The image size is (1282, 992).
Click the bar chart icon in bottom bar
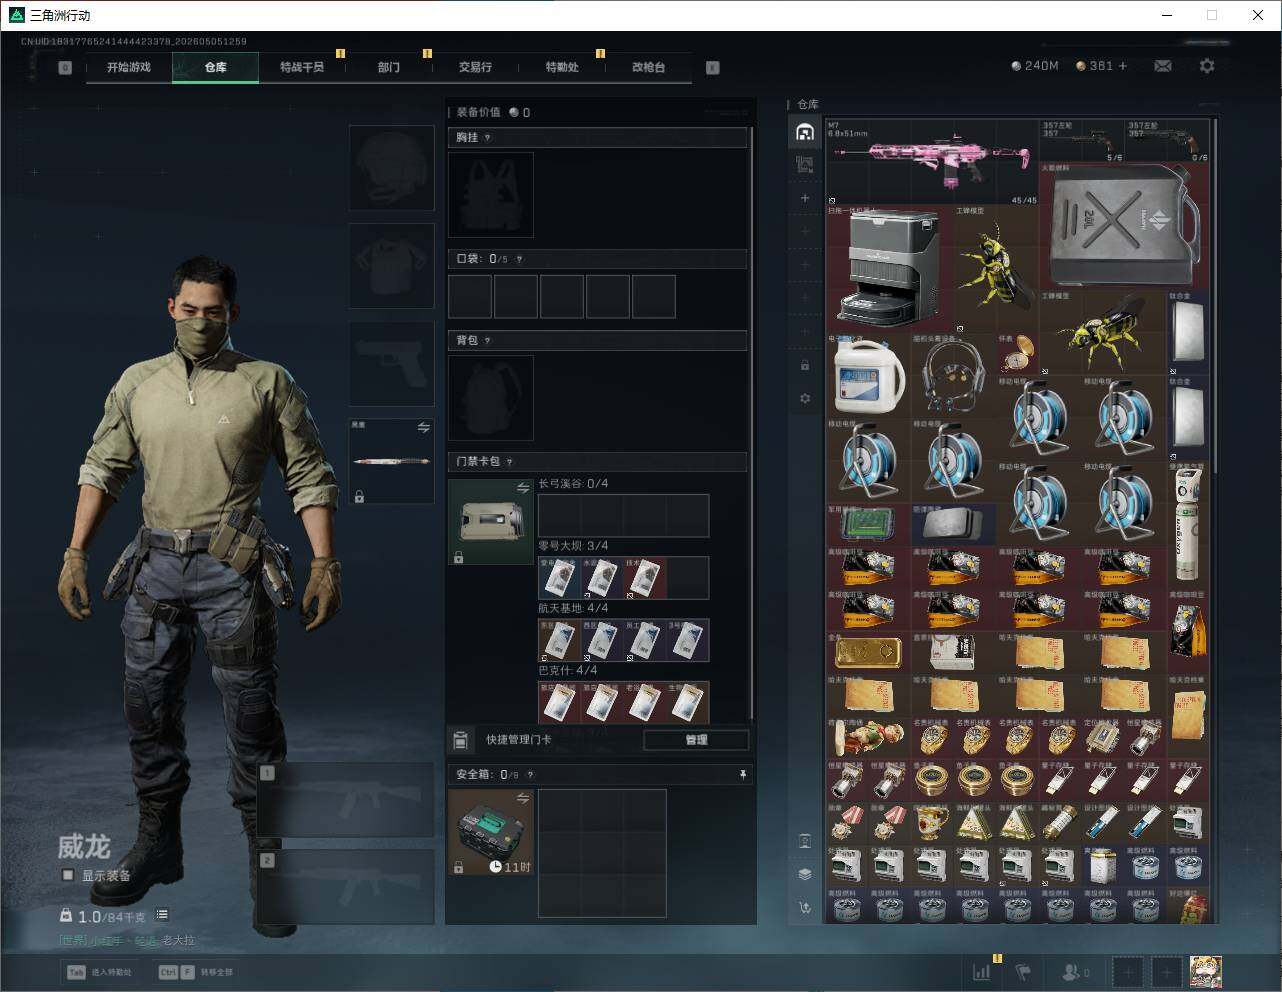click(982, 971)
